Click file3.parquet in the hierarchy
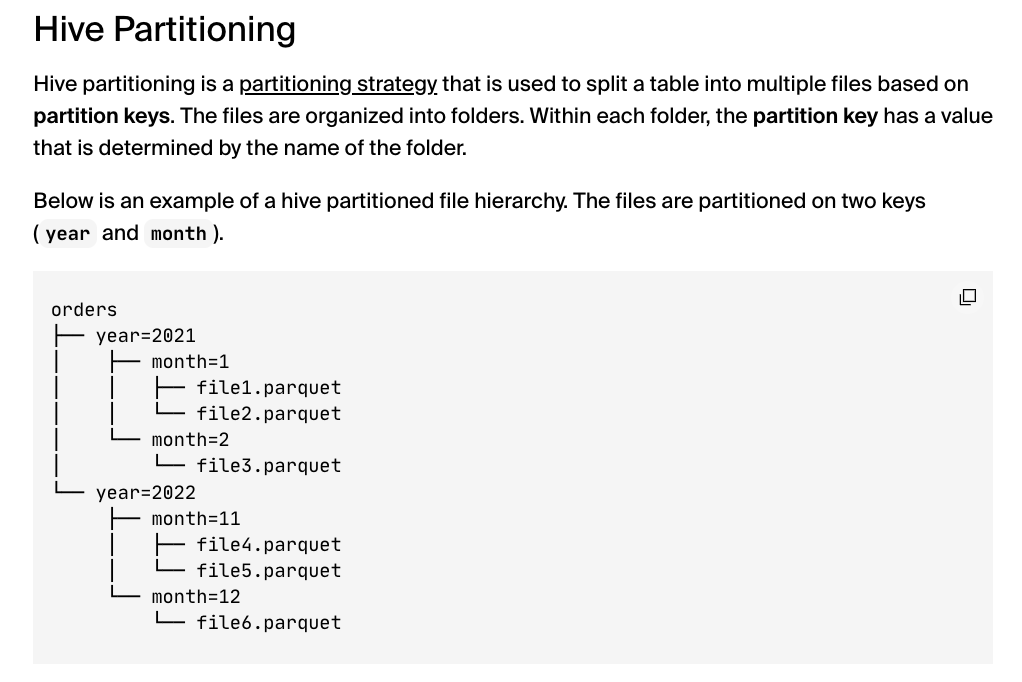1022x682 pixels. click(x=268, y=466)
